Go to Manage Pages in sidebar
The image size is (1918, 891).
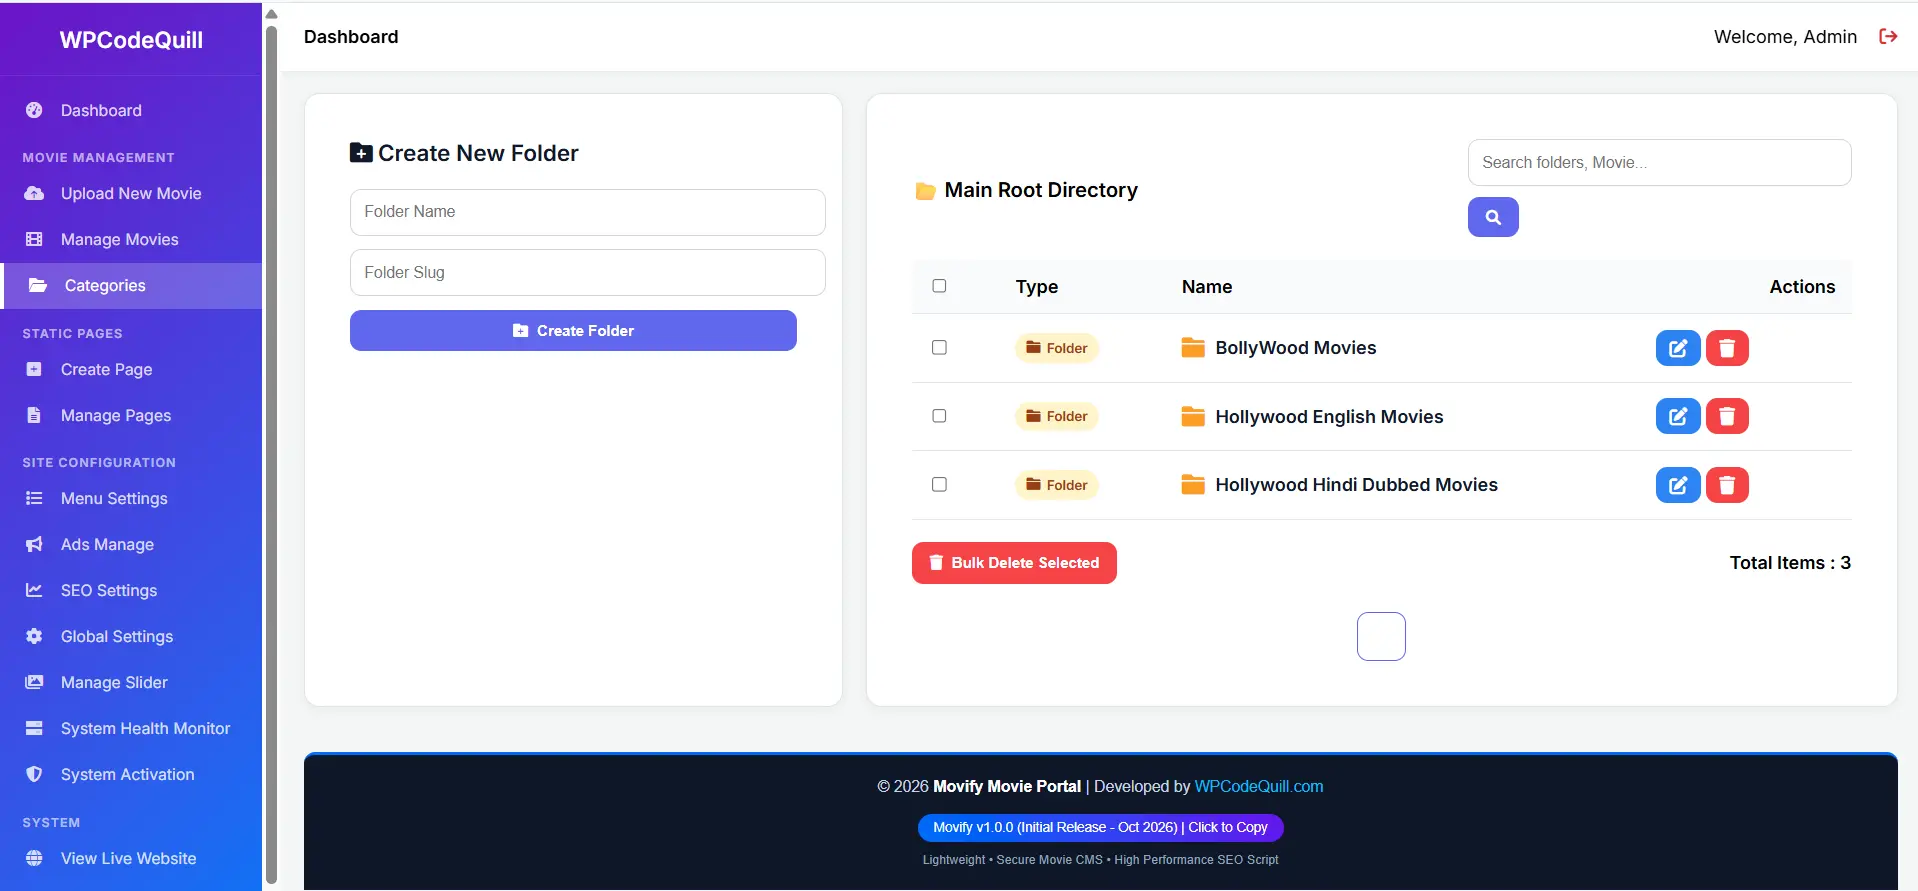(x=131, y=415)
